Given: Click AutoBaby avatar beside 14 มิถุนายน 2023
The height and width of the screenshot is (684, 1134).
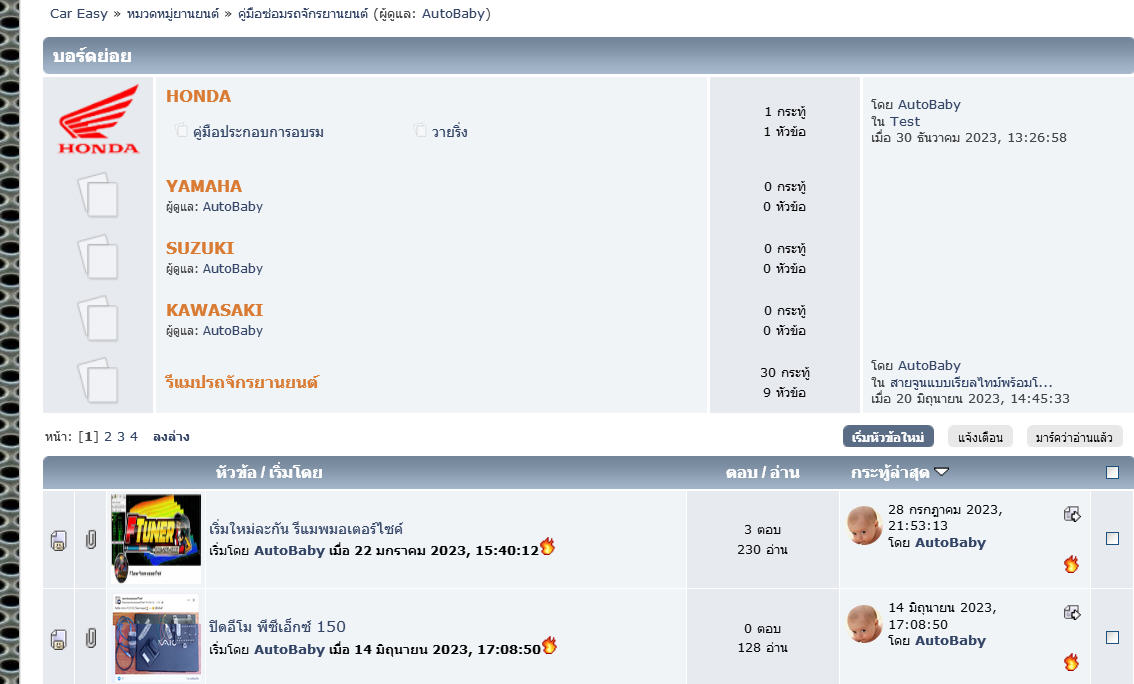Looking at the screenshot, I should [864, 624].
